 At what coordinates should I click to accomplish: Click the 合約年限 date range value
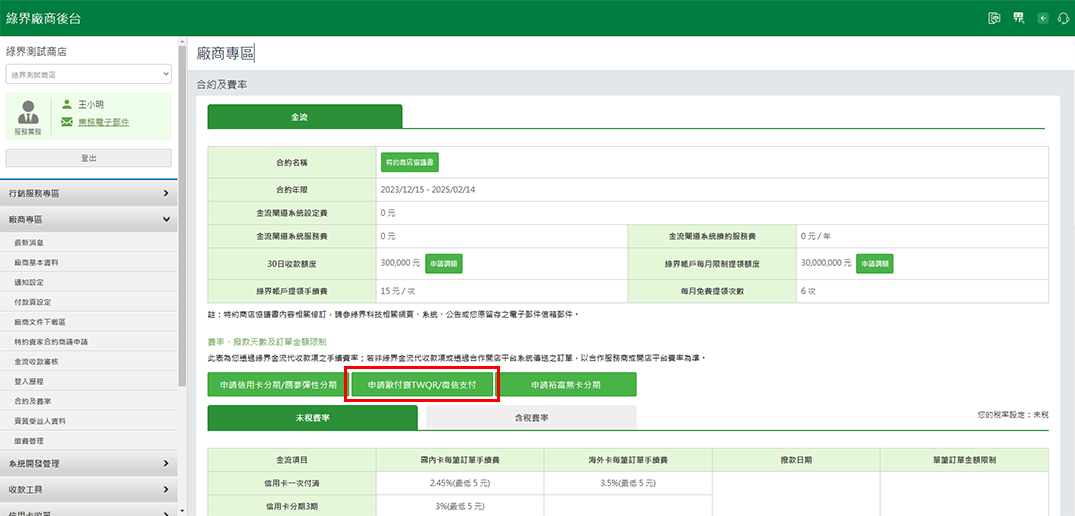(428, 190)
